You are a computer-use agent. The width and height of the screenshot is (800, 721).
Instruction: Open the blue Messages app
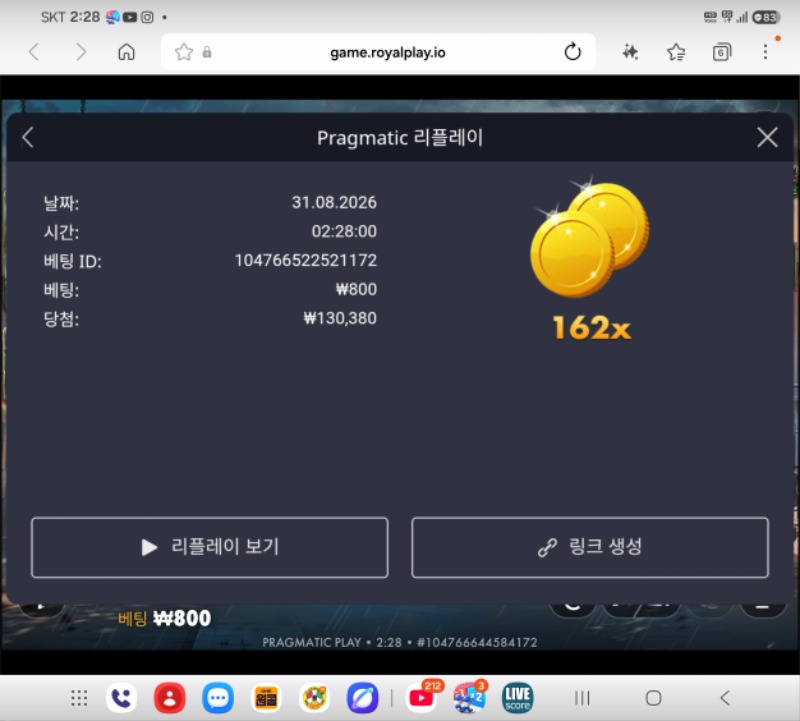[218, 698]
